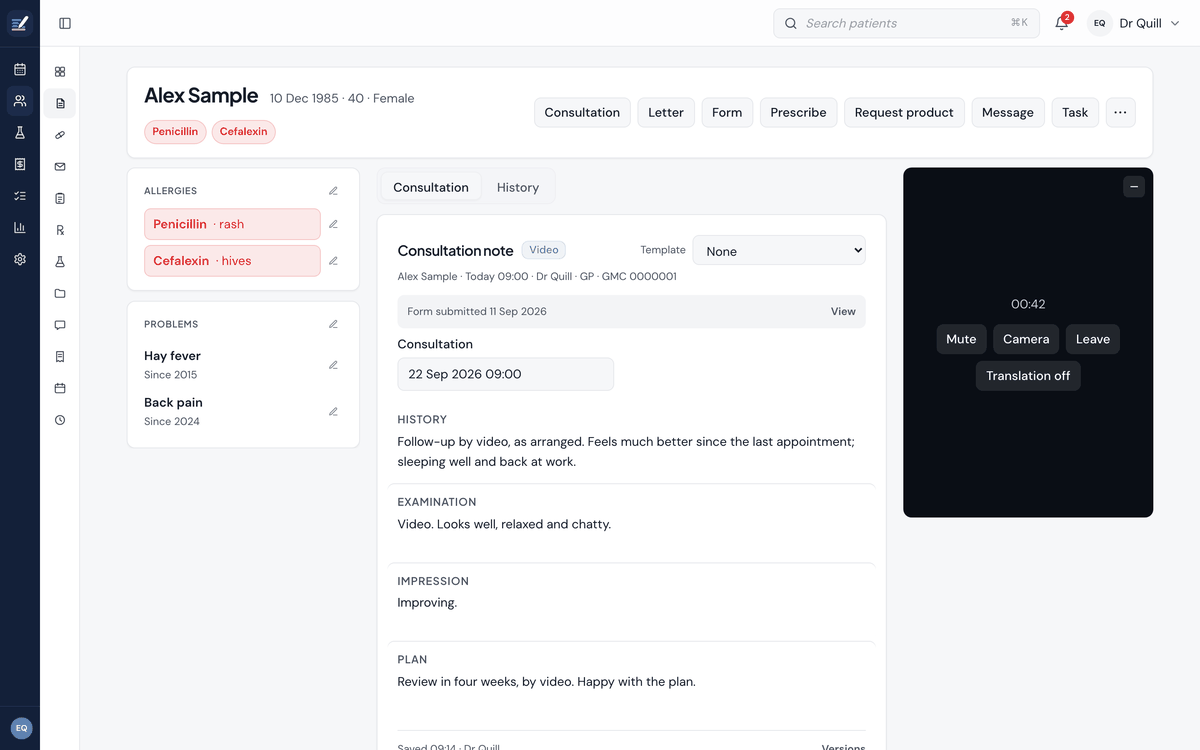
Task: Click the Impression text 'Improving.'
Action: 427,603
